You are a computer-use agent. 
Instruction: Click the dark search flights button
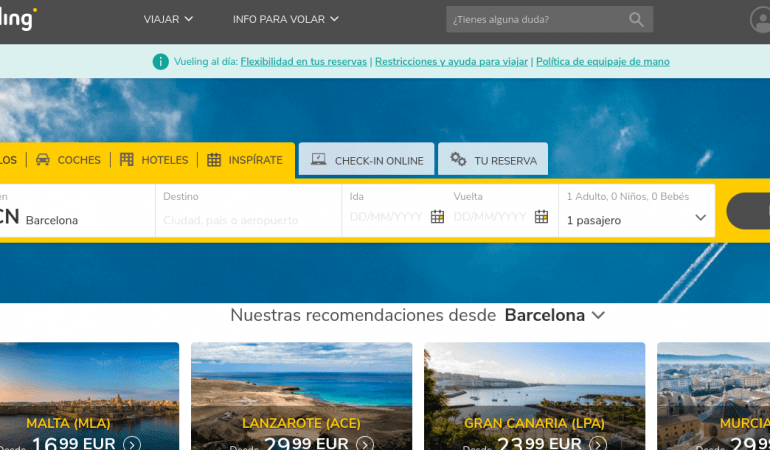tap(748, 211)
